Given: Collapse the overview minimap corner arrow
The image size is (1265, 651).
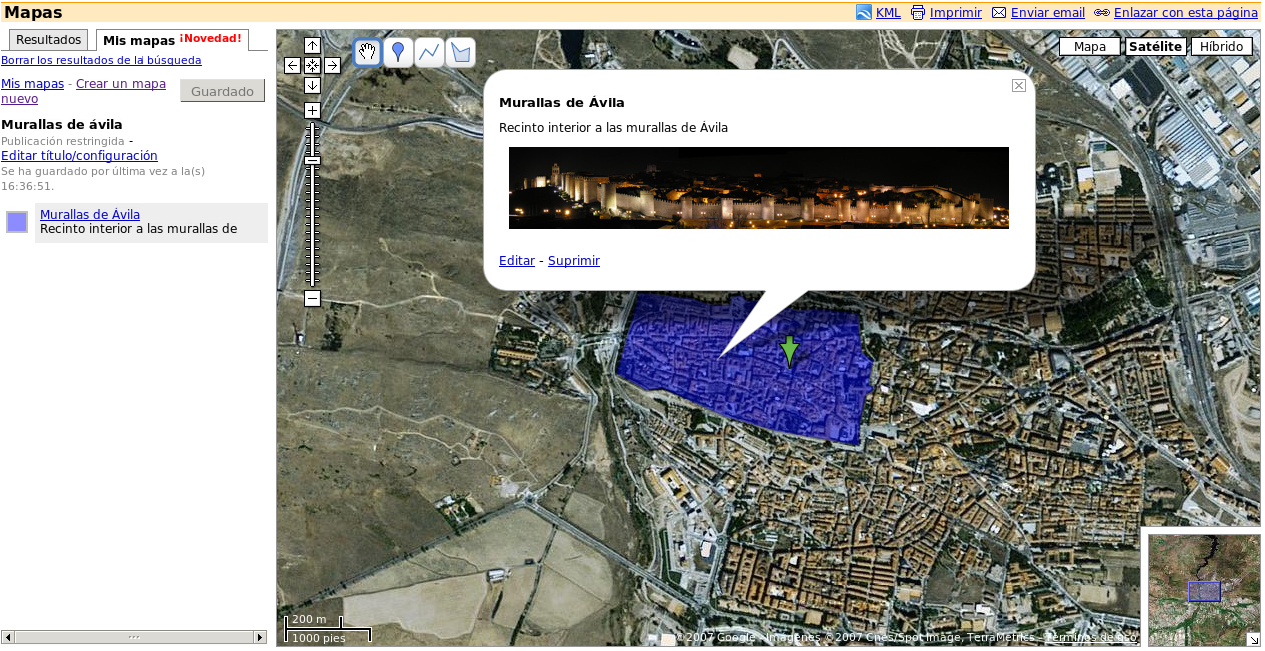Looking at the screenshot, I should pyautogui.click(x=1253, y=639).
